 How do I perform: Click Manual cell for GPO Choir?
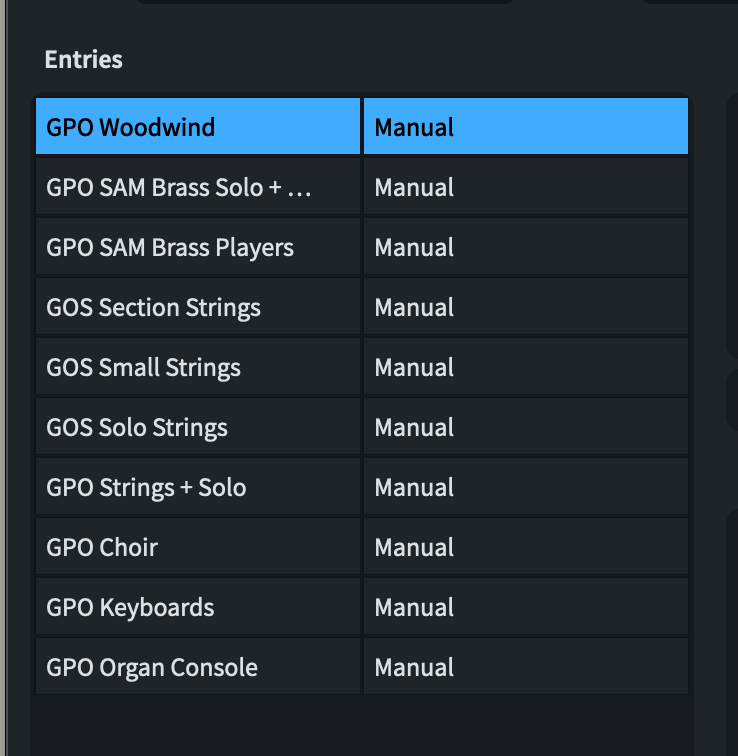[525, 547]
